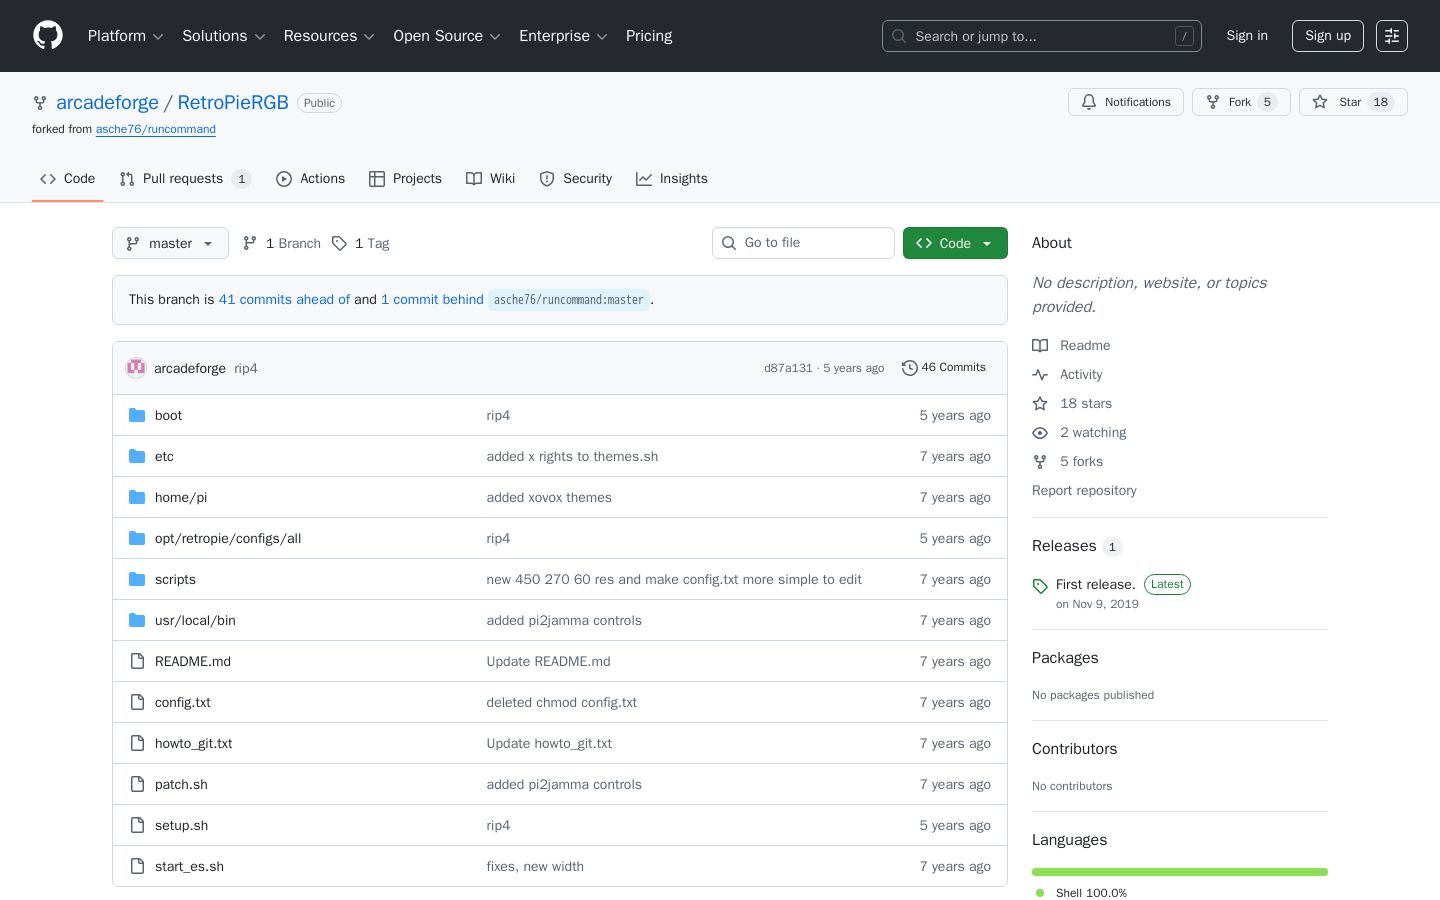The height and width of the screenshot is (900, 1440).
Task: Click the 1 commit behind link
Action: (x=432, y=300)
